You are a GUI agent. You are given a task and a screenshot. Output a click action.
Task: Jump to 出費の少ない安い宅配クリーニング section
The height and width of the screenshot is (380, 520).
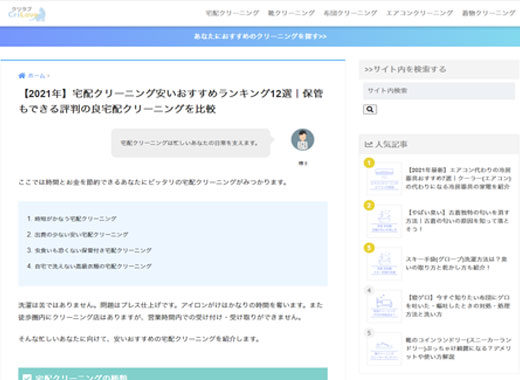coord(81,235)
